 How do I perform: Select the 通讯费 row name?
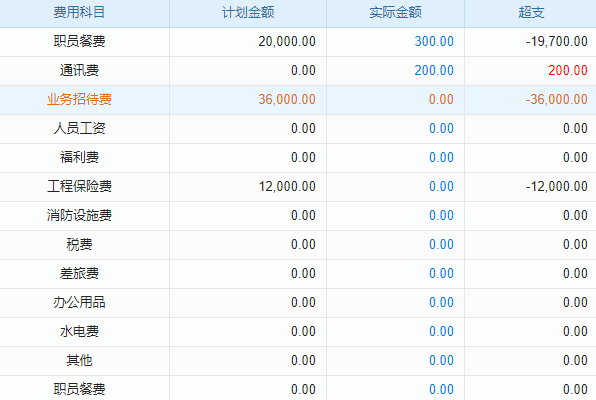79,70
